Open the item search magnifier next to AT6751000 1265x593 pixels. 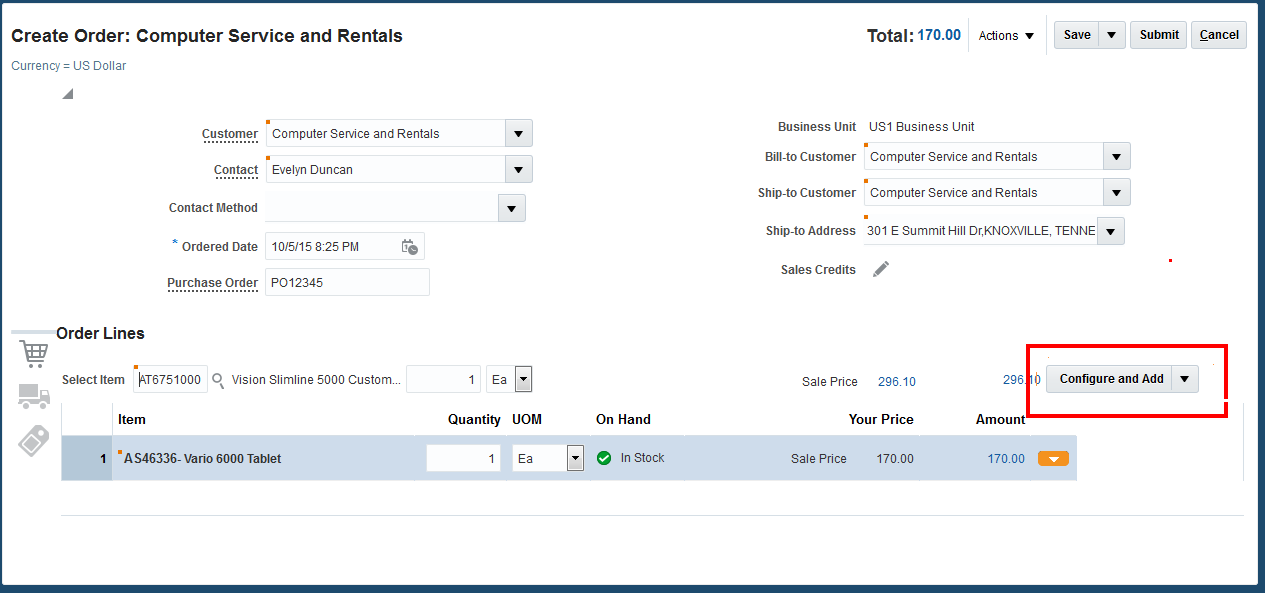point(216,380)
